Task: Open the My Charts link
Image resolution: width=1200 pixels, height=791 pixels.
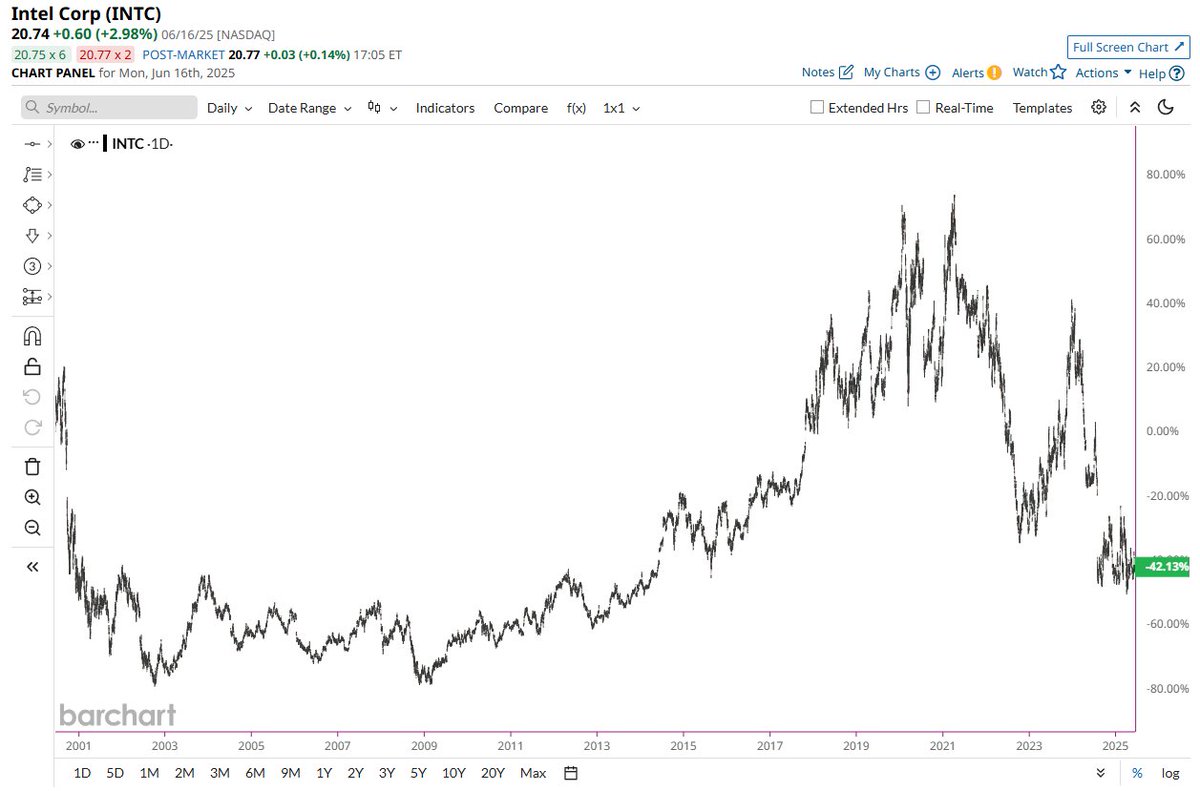Action: [x=891, y=73]
